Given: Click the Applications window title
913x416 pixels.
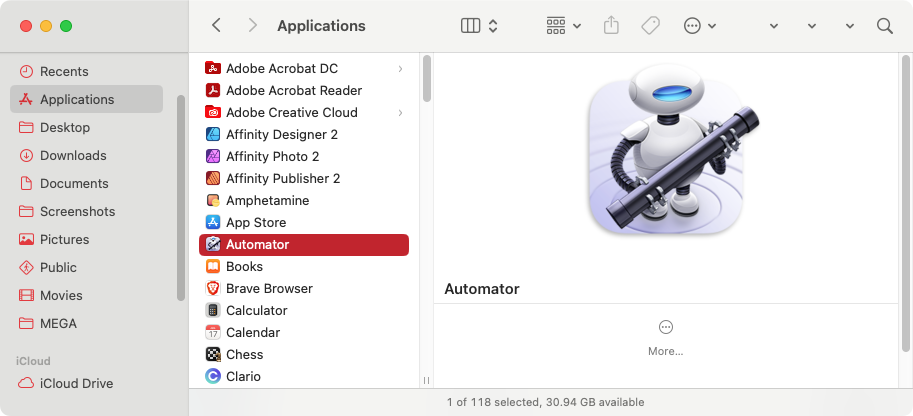Looking at the screenshot, I should click(x=321, y=26).
